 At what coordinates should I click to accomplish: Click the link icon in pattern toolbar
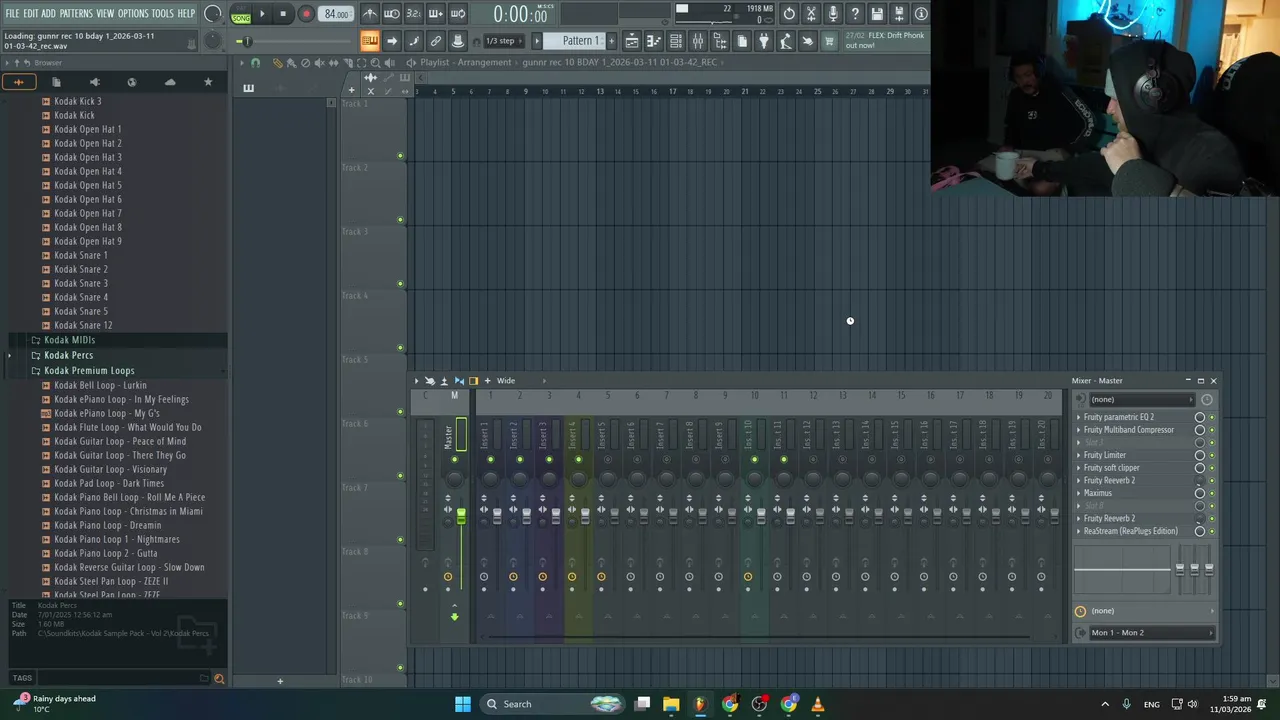click(x=436, y=41)
